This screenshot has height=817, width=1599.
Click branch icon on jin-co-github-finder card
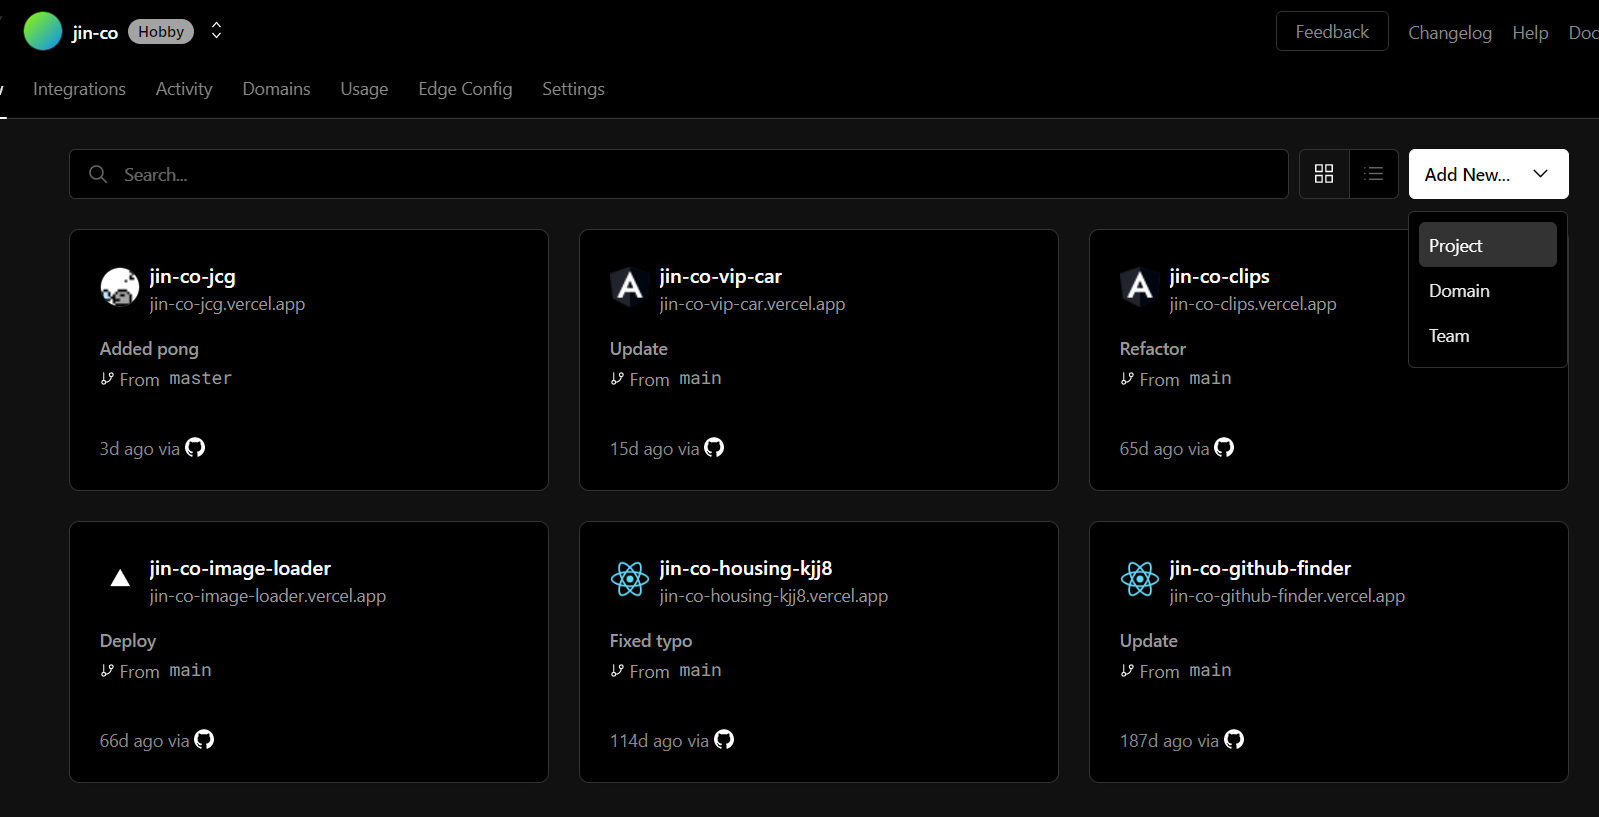tap(1127, 671)
